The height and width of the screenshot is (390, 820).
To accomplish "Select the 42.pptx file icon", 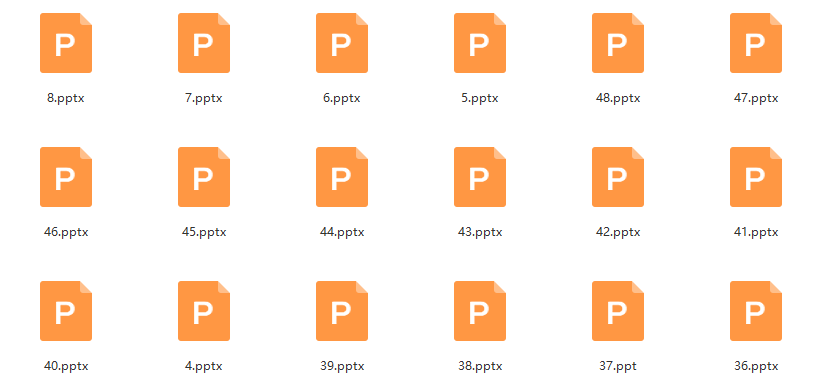I will pyautogui.click(x=618, y=177).
